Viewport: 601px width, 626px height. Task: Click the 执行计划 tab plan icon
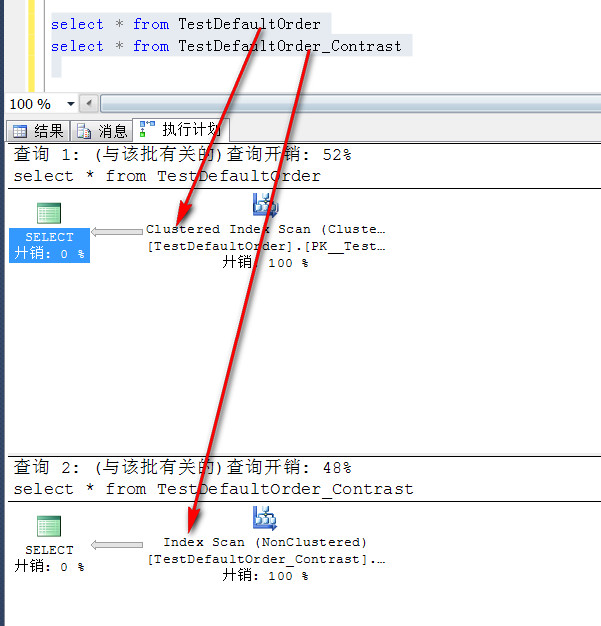click(x=147, y=129)
